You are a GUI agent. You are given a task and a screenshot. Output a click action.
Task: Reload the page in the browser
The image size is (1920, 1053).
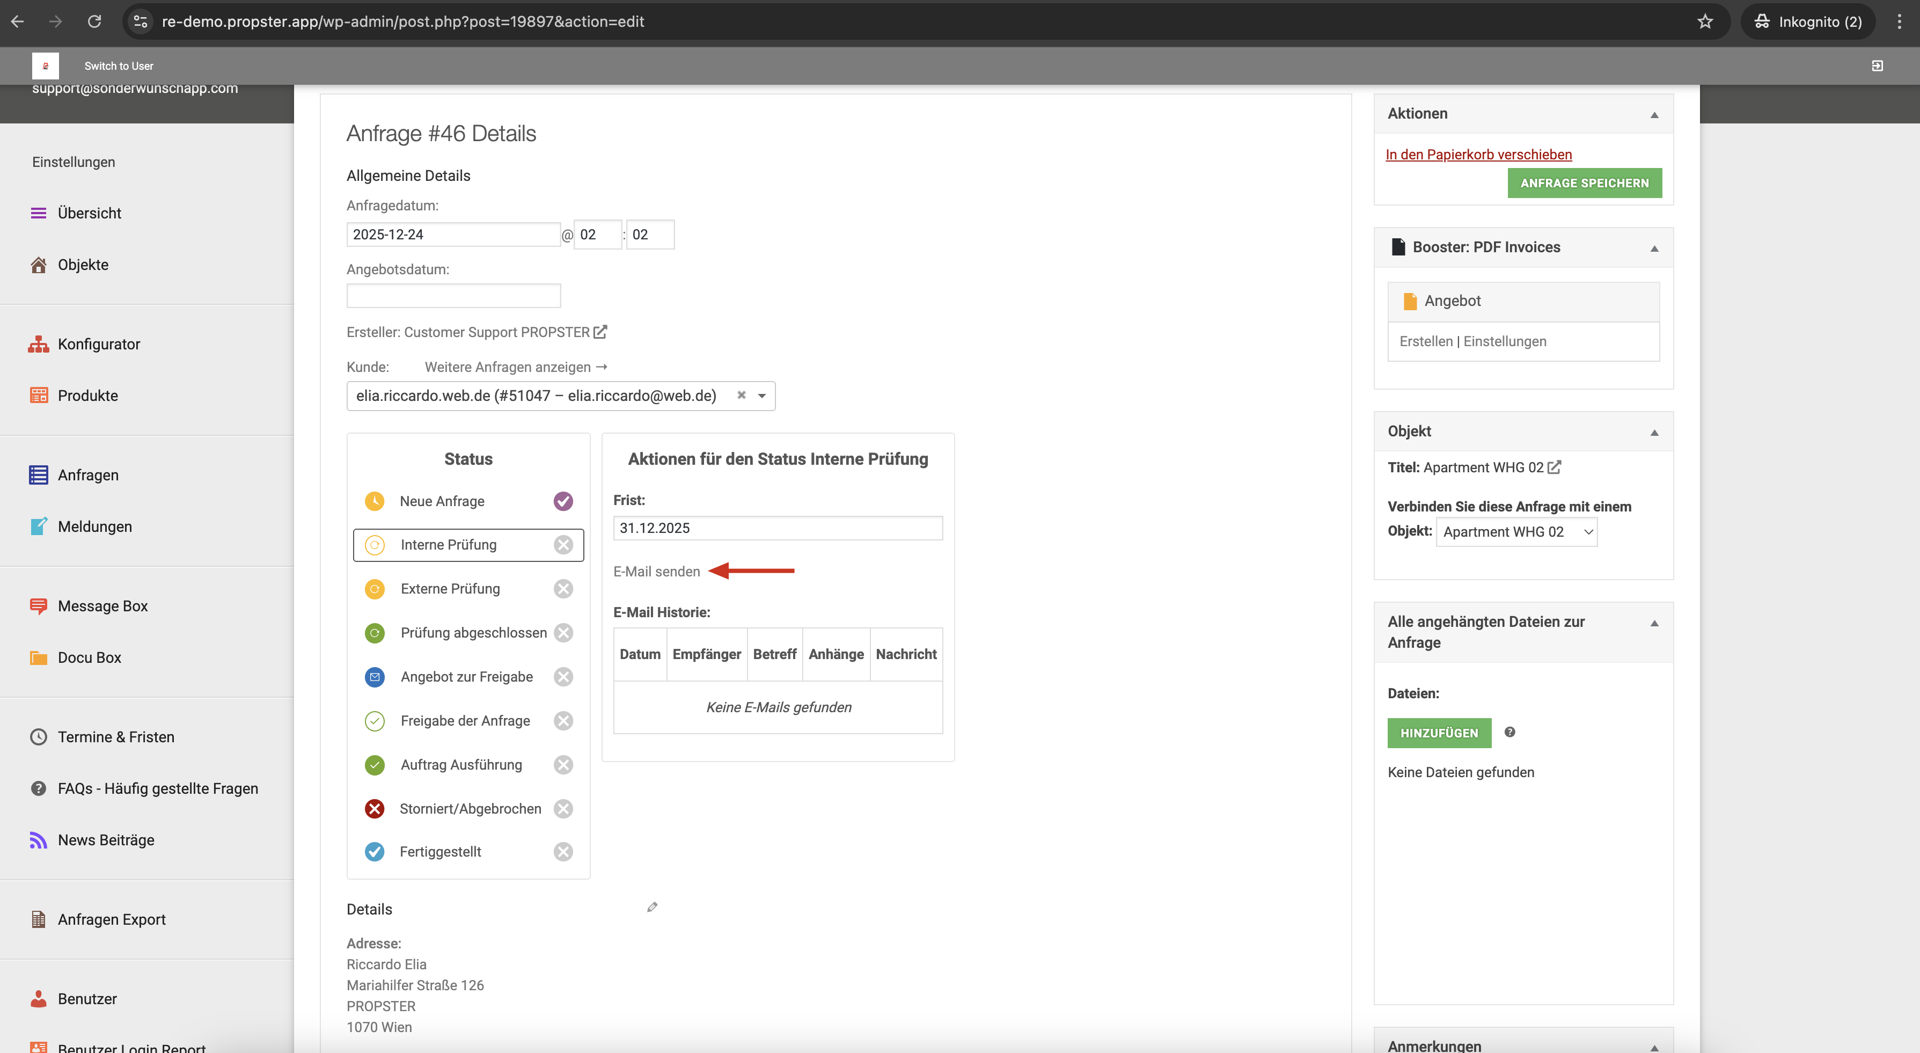click(x=94, y=21)
